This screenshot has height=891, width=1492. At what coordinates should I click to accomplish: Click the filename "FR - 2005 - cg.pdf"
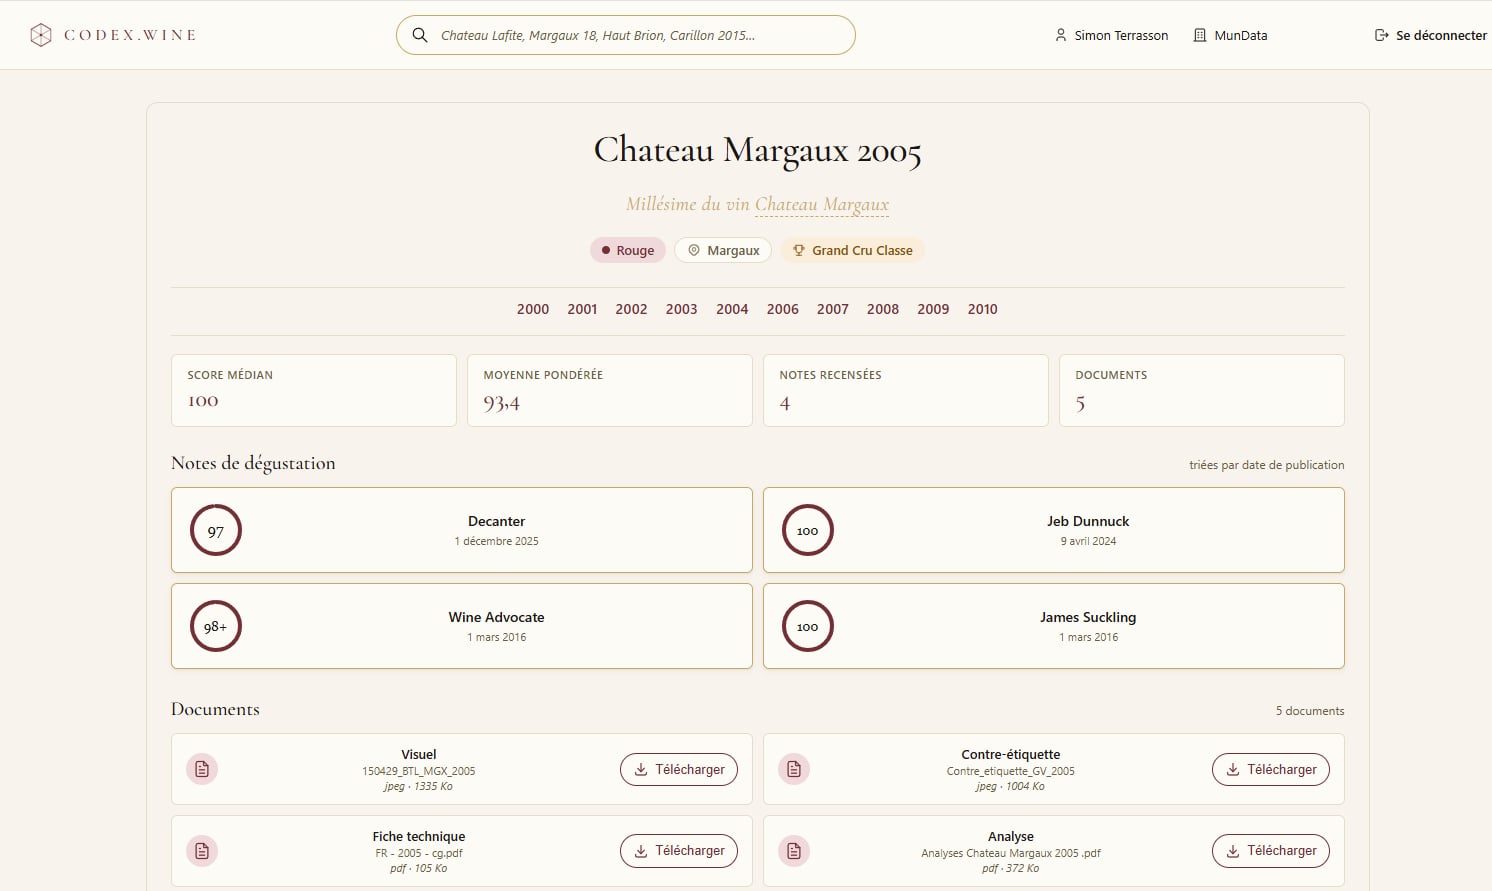(x=419, y=853)
